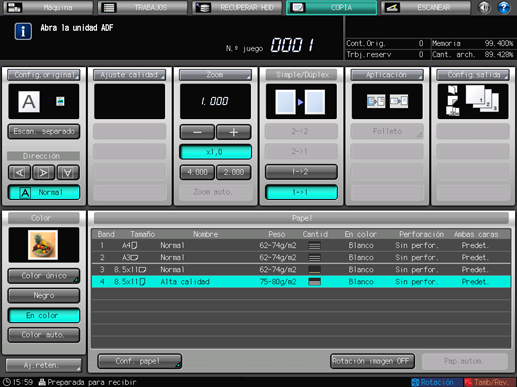
Task: Choose the upside-down direction icon
Action: 68,172
